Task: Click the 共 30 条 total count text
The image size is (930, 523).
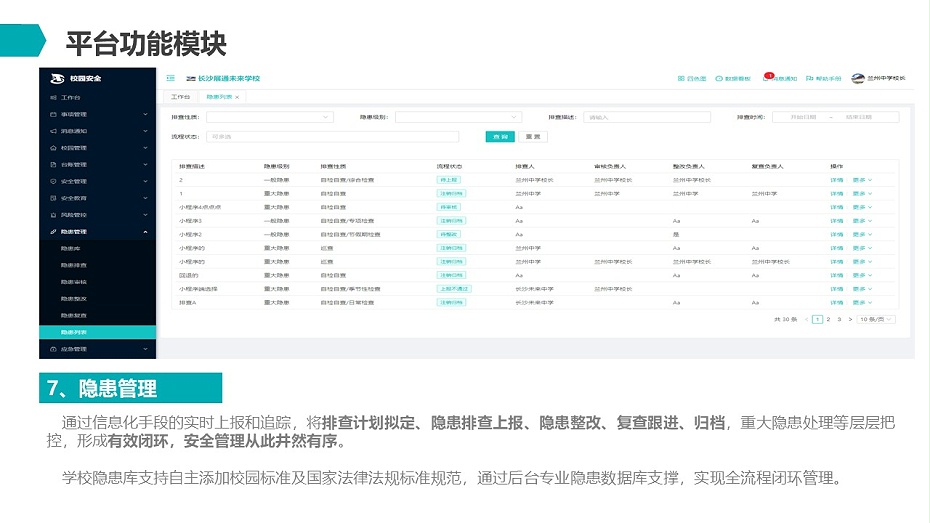Action: (x=785, y=320)
